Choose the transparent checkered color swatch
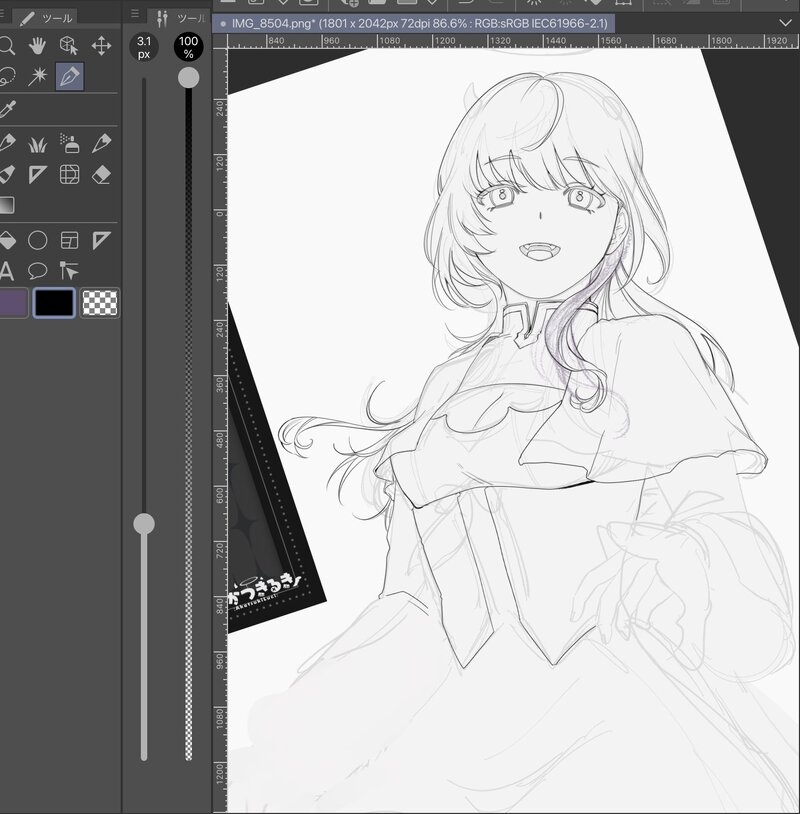 (x=100, y=303)
